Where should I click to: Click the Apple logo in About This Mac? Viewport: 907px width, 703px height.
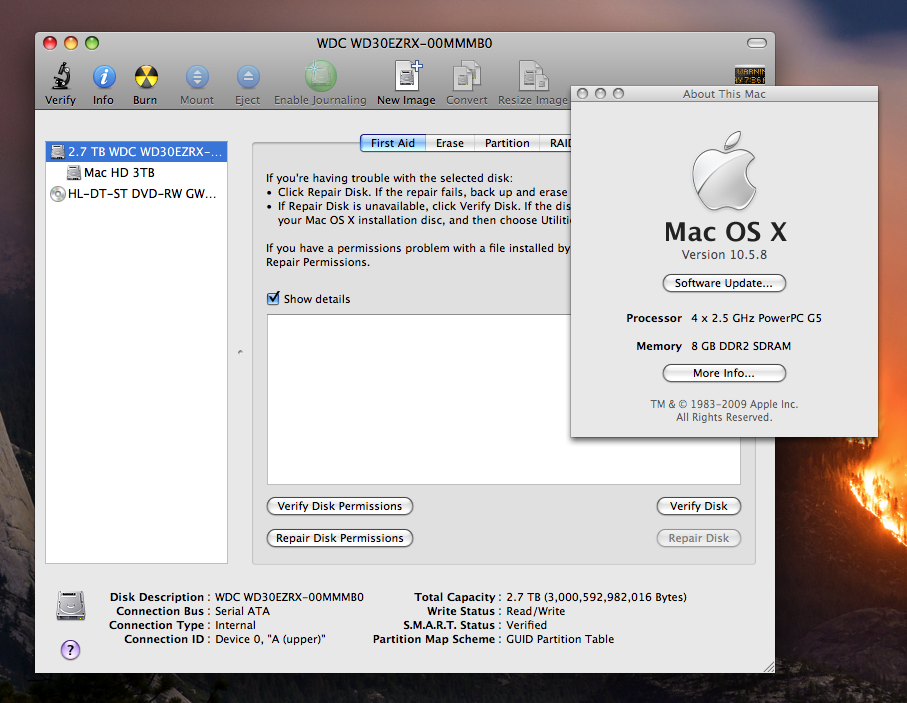tap(724, 171)
